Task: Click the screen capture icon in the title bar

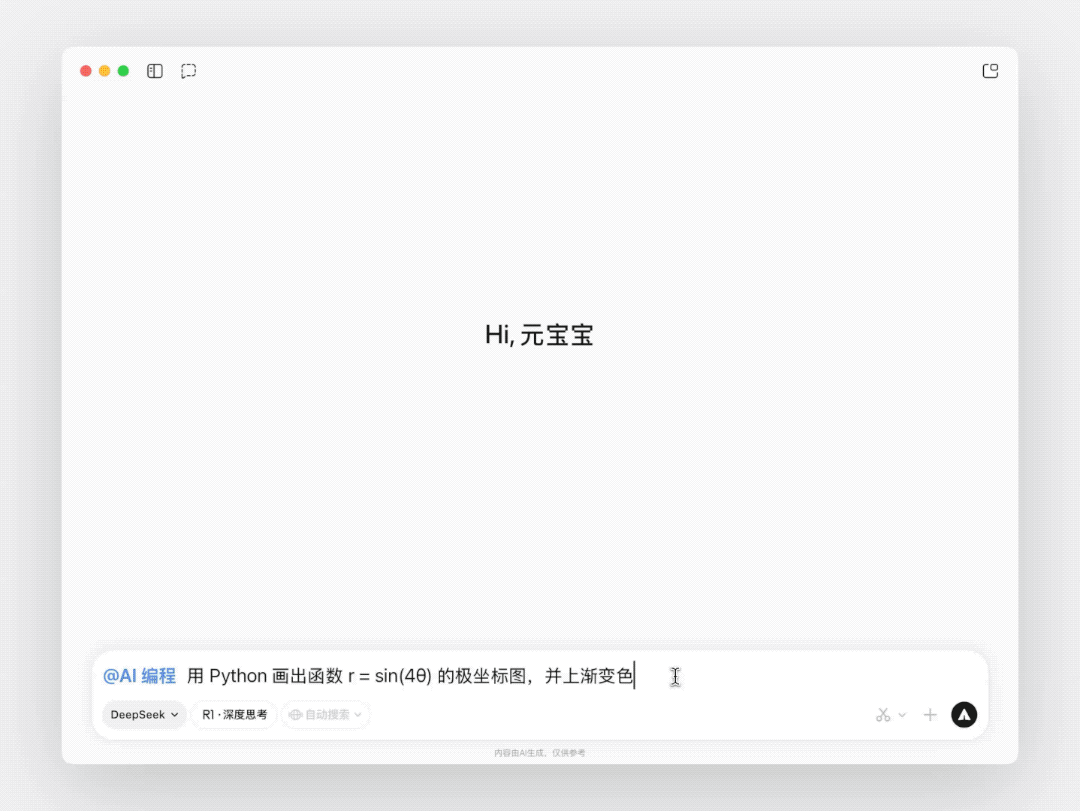Action: coord(189,71)
